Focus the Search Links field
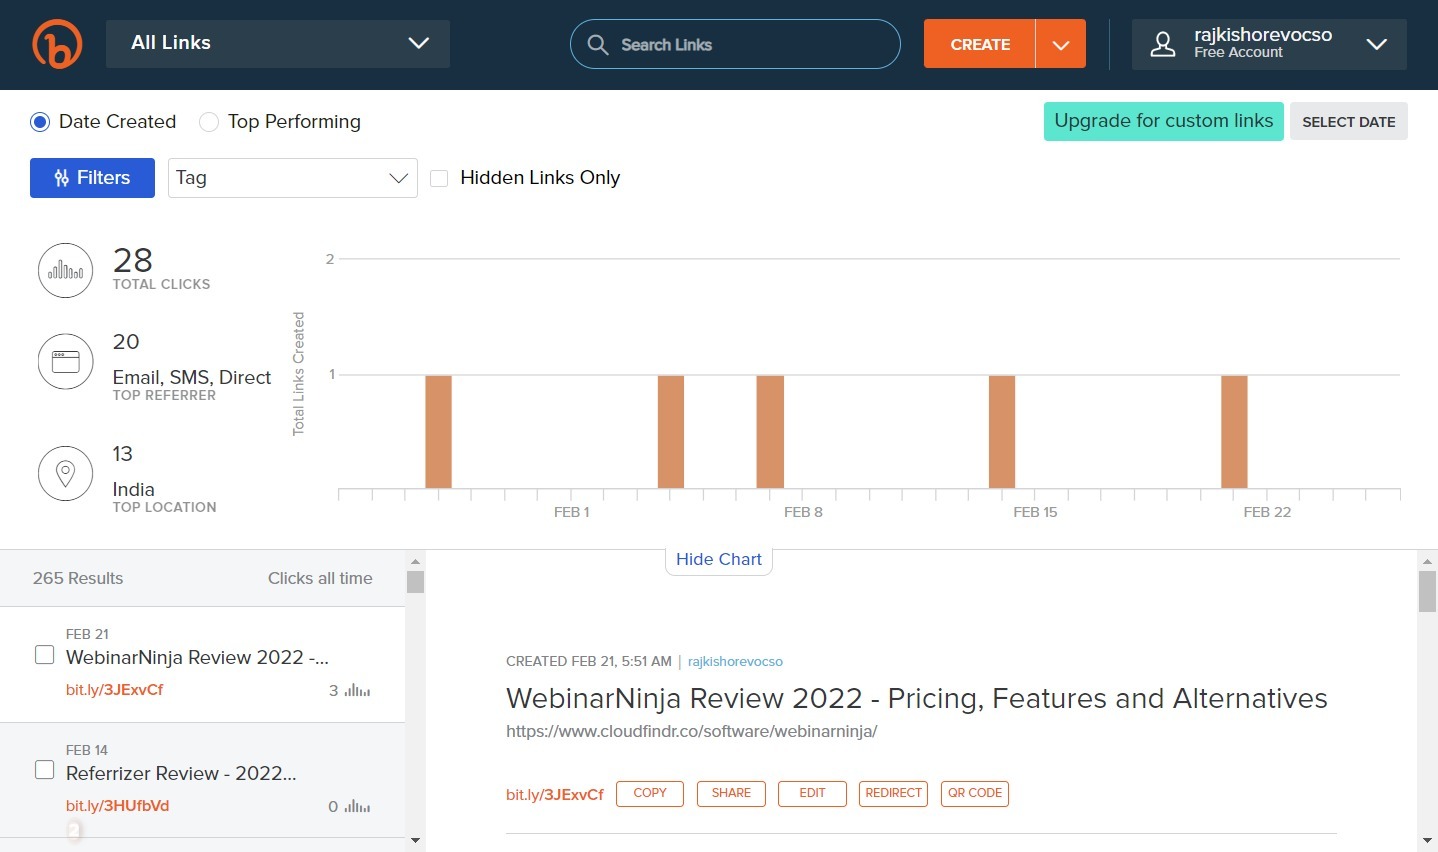Screen dimensions: 1438x852 coord(735,44)
